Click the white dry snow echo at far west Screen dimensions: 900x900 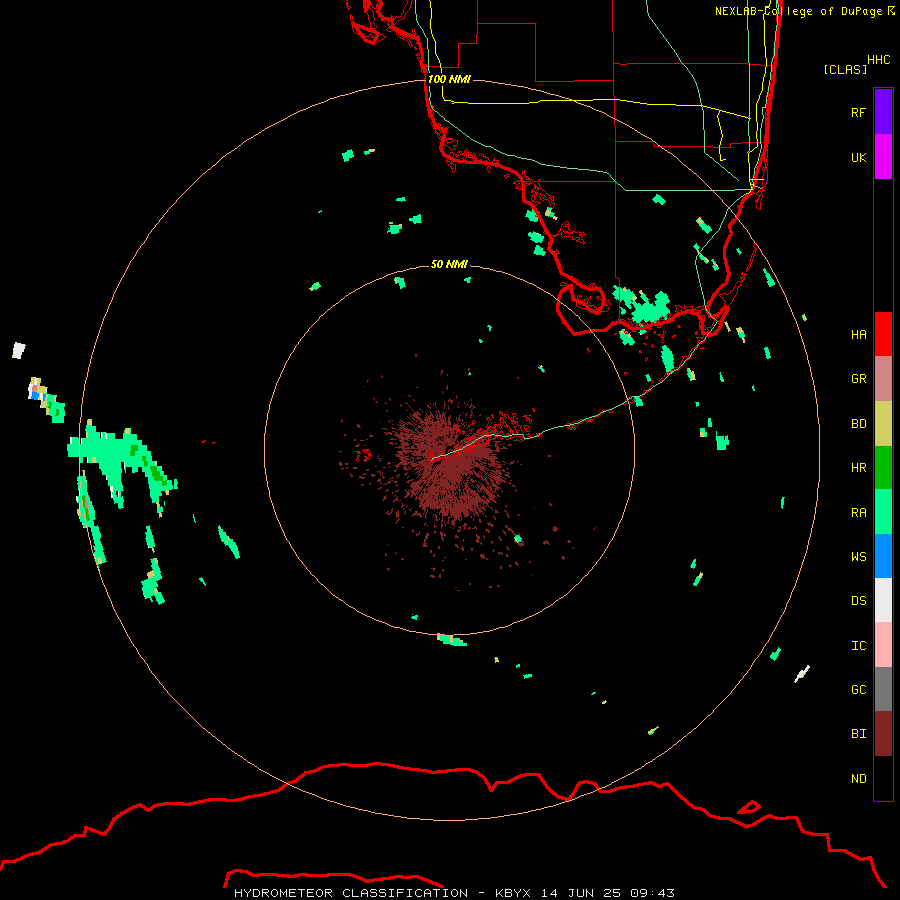click(x=18, y=350)
